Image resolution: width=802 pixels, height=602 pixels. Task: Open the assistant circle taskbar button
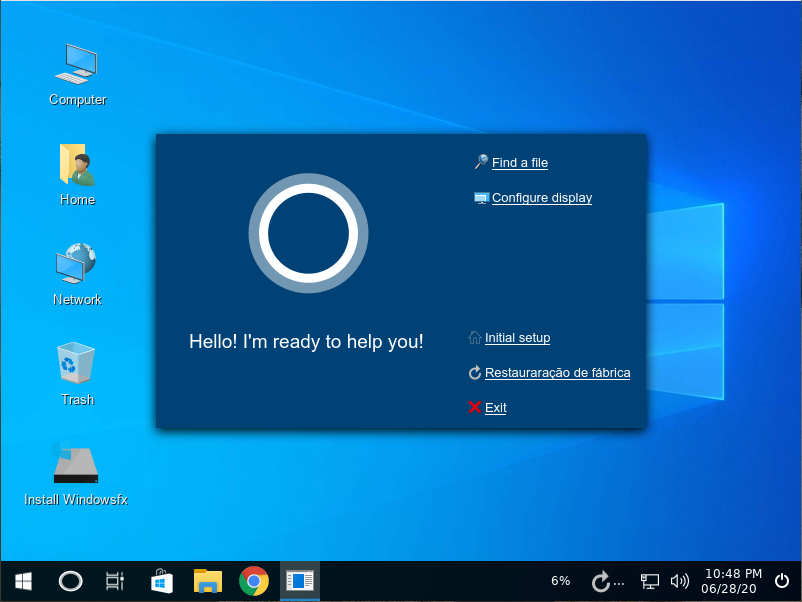pos(71,581)
